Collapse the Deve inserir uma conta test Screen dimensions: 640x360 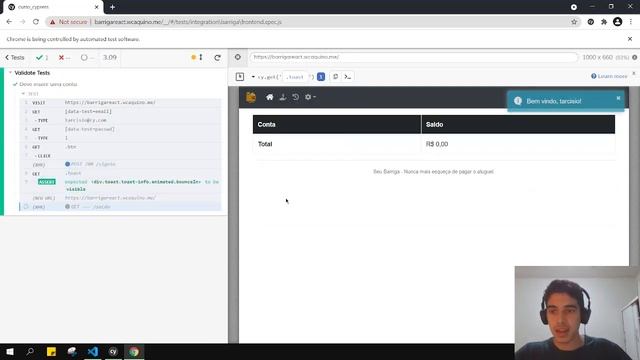(48, 84)
